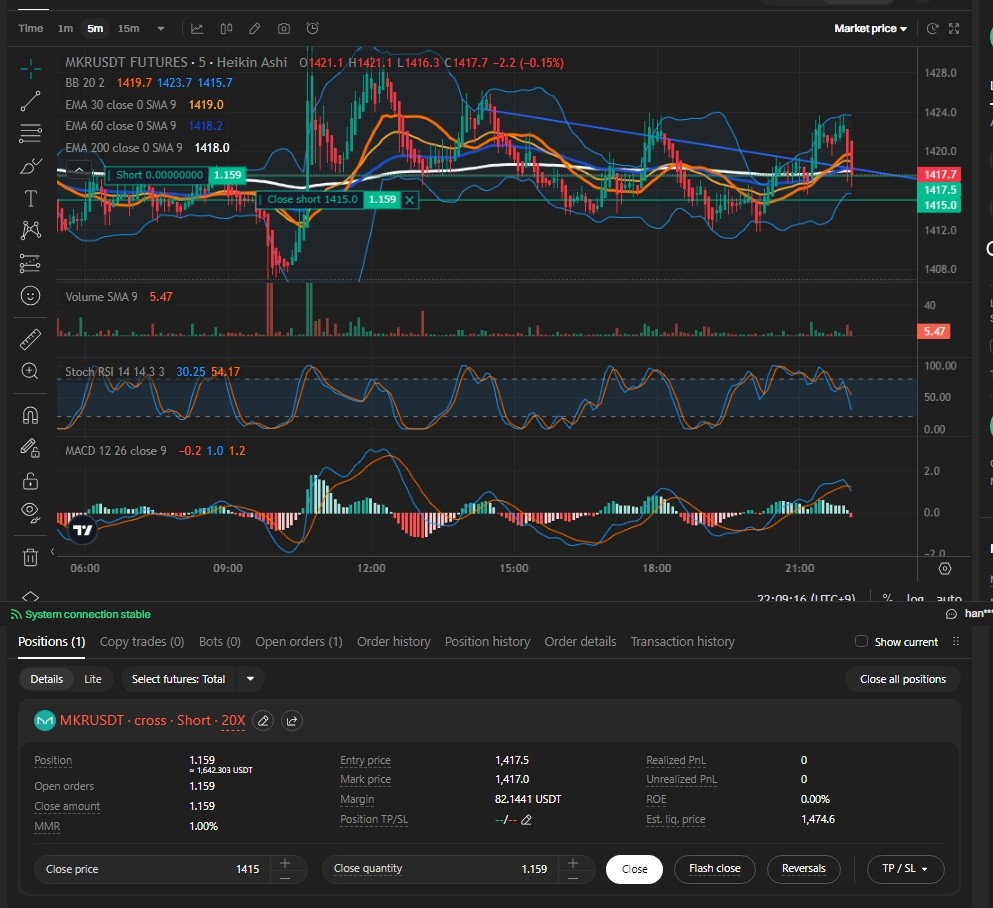Toggle auto scale on price axis
This screenshot has width=993, height=908.
[949, 598]
